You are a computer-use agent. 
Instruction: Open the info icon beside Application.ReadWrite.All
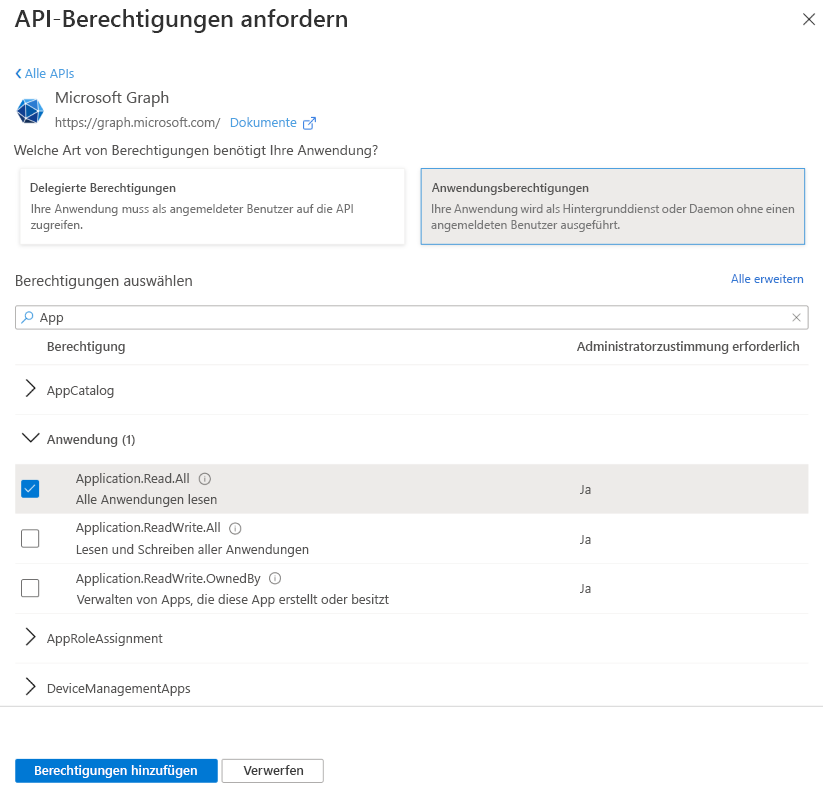(235, 527)
